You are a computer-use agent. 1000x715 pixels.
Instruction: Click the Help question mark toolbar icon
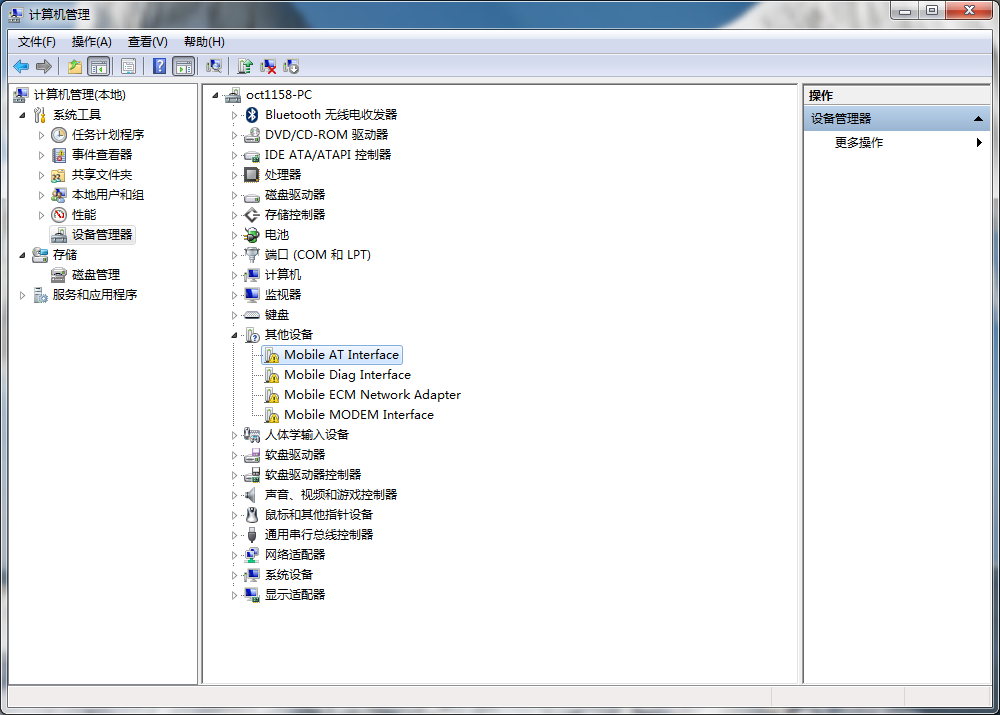(x=159, y=66)
